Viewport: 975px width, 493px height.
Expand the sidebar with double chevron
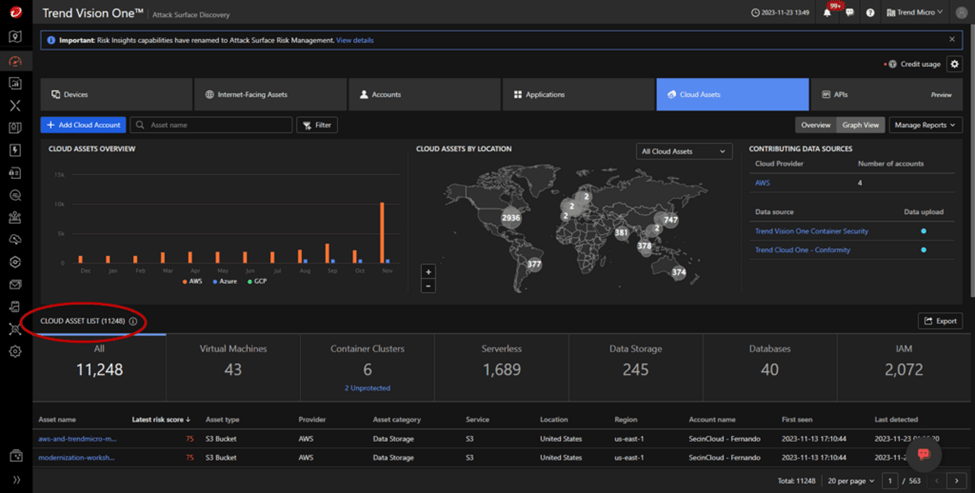tap(16, 480)
